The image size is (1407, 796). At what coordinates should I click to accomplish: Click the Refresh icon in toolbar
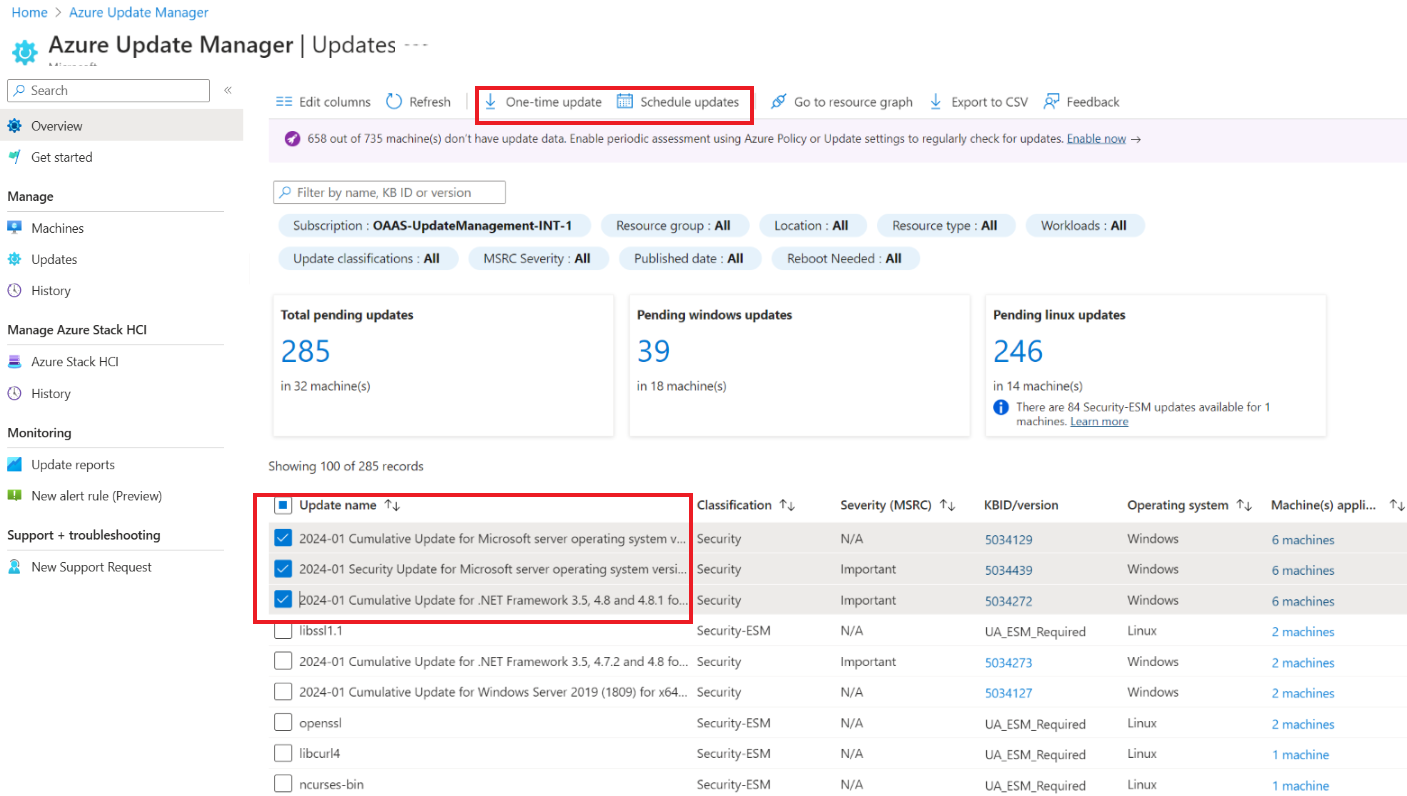point(394,101)
